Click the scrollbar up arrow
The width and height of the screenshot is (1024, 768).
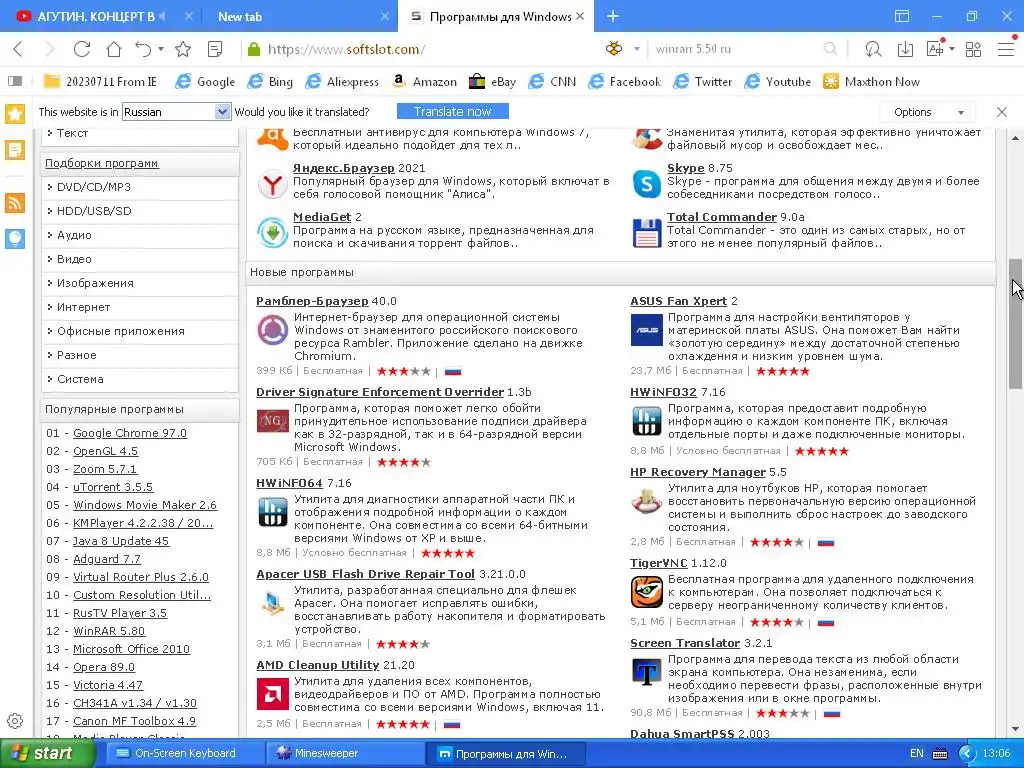coord(1016,138)
